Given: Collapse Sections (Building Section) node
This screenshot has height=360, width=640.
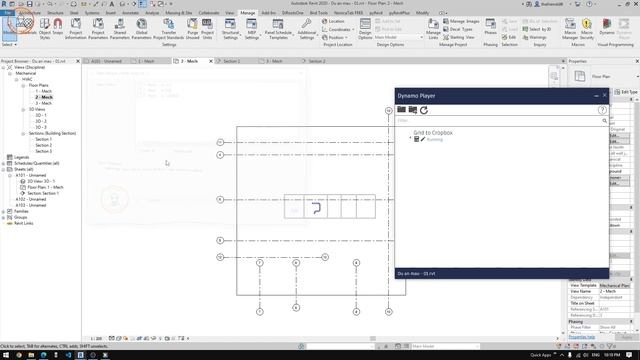Looking at the screenshot, I should pyautogui.click(x=23, y=133).
